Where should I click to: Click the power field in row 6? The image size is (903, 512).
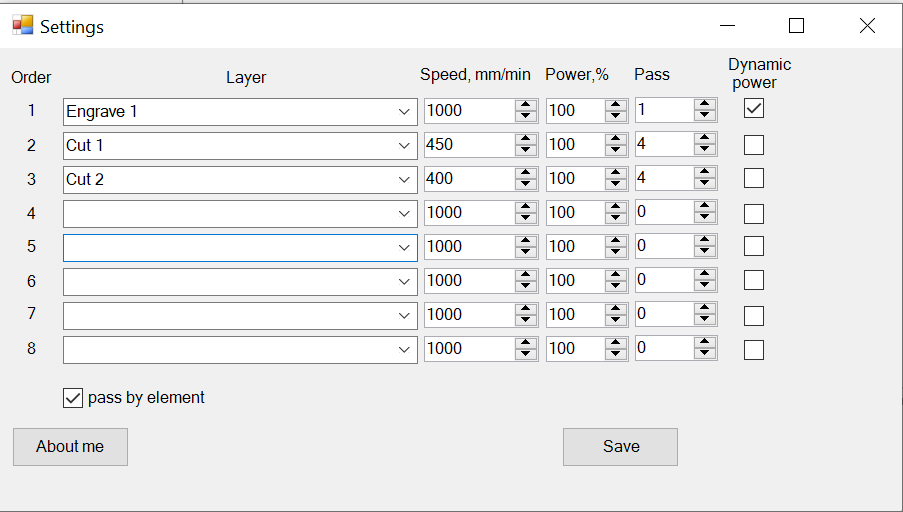(574, 281)
